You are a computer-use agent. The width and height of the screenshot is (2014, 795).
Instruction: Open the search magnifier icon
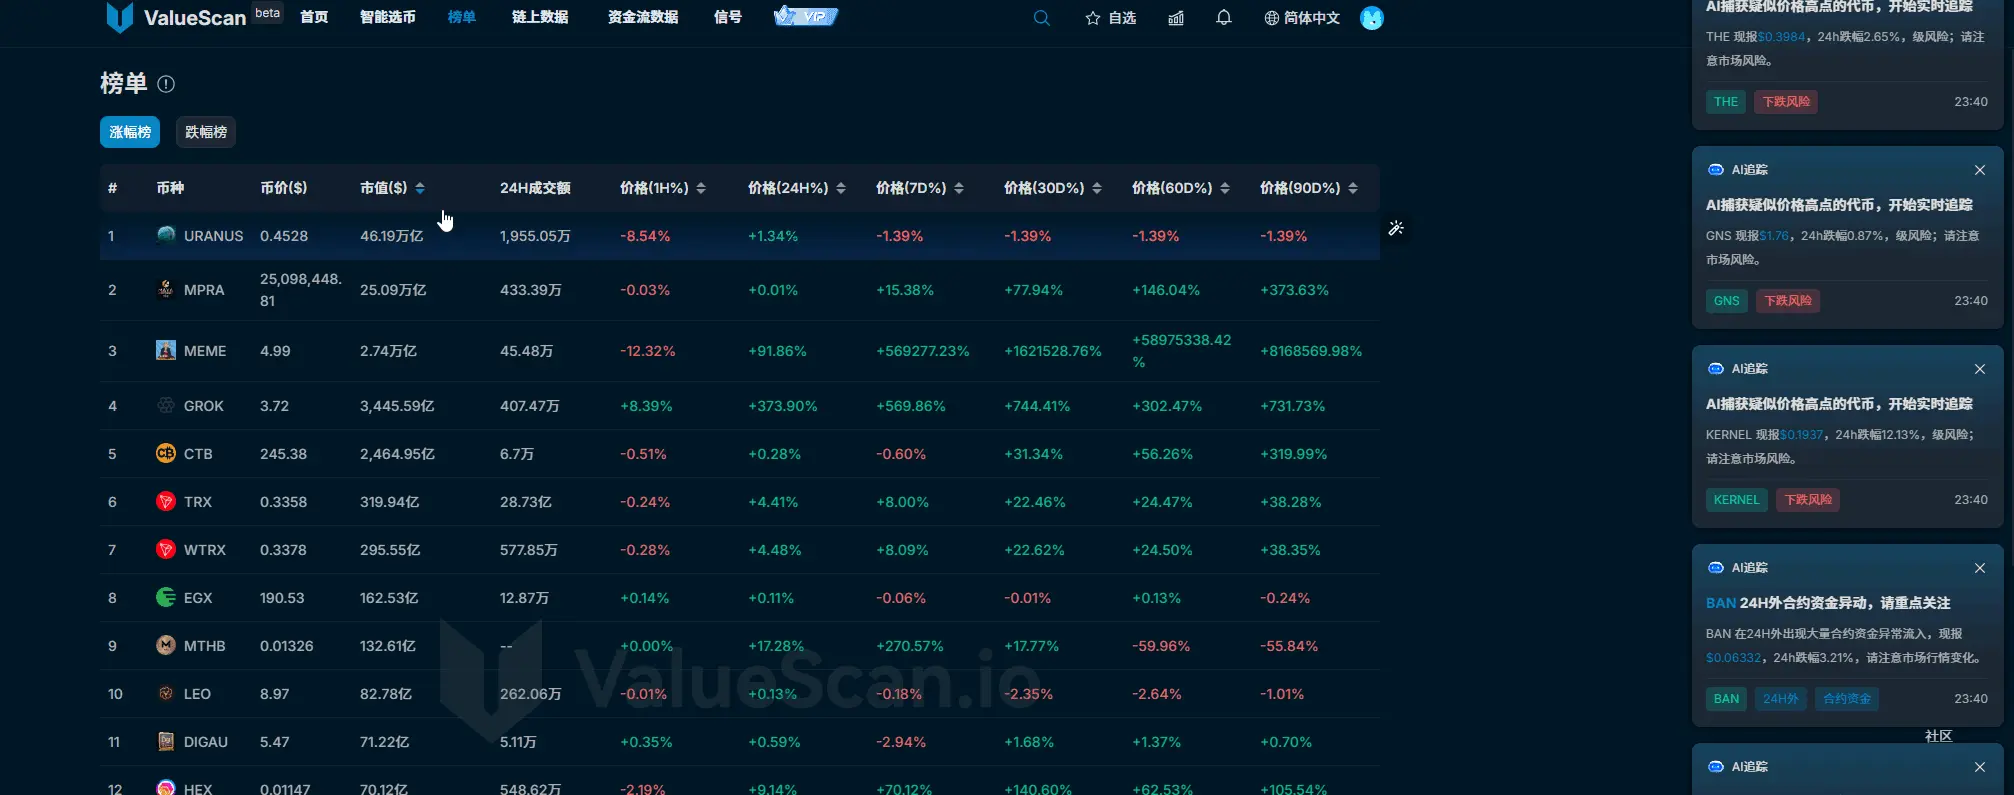1041,18
